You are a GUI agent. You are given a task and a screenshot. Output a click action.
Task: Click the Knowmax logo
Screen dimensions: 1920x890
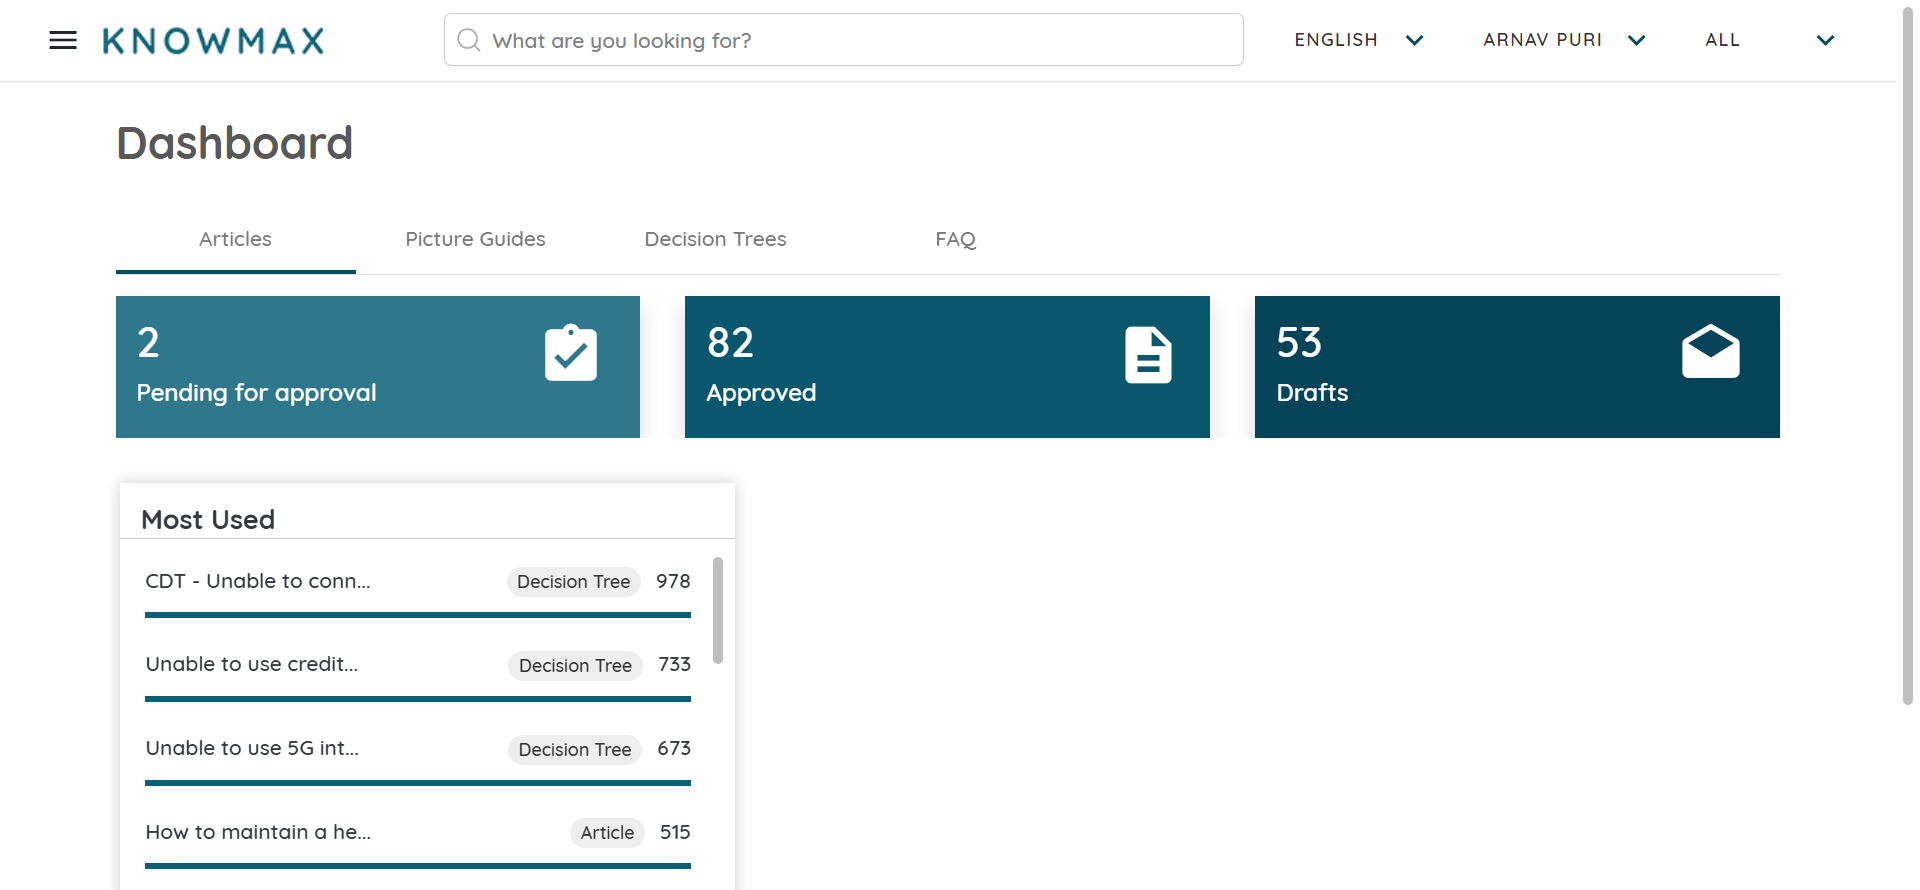tap(213, 41)
